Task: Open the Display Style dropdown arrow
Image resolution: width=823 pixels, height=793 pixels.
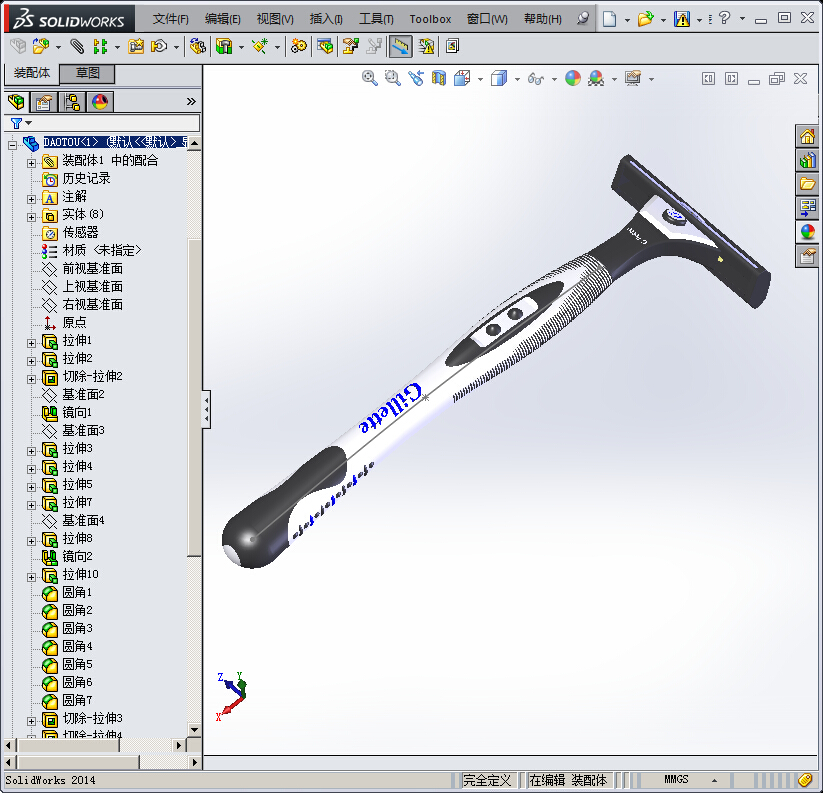Action: pos(517,79)
